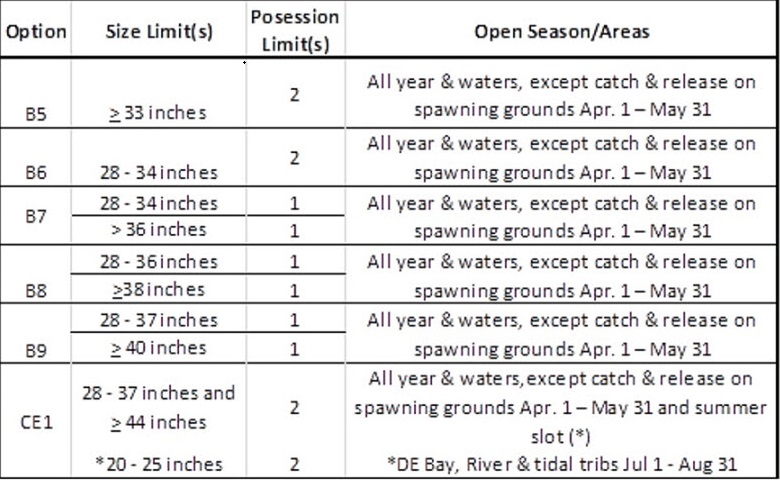This screenshot has width=780, height=480.
Task: Click the Option column header
Action: (x=36, y=31)
